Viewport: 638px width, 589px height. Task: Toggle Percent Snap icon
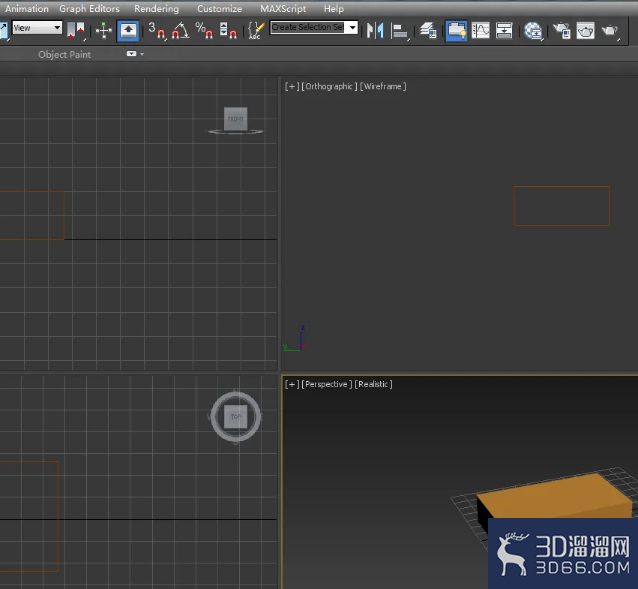tap(204, 31)
